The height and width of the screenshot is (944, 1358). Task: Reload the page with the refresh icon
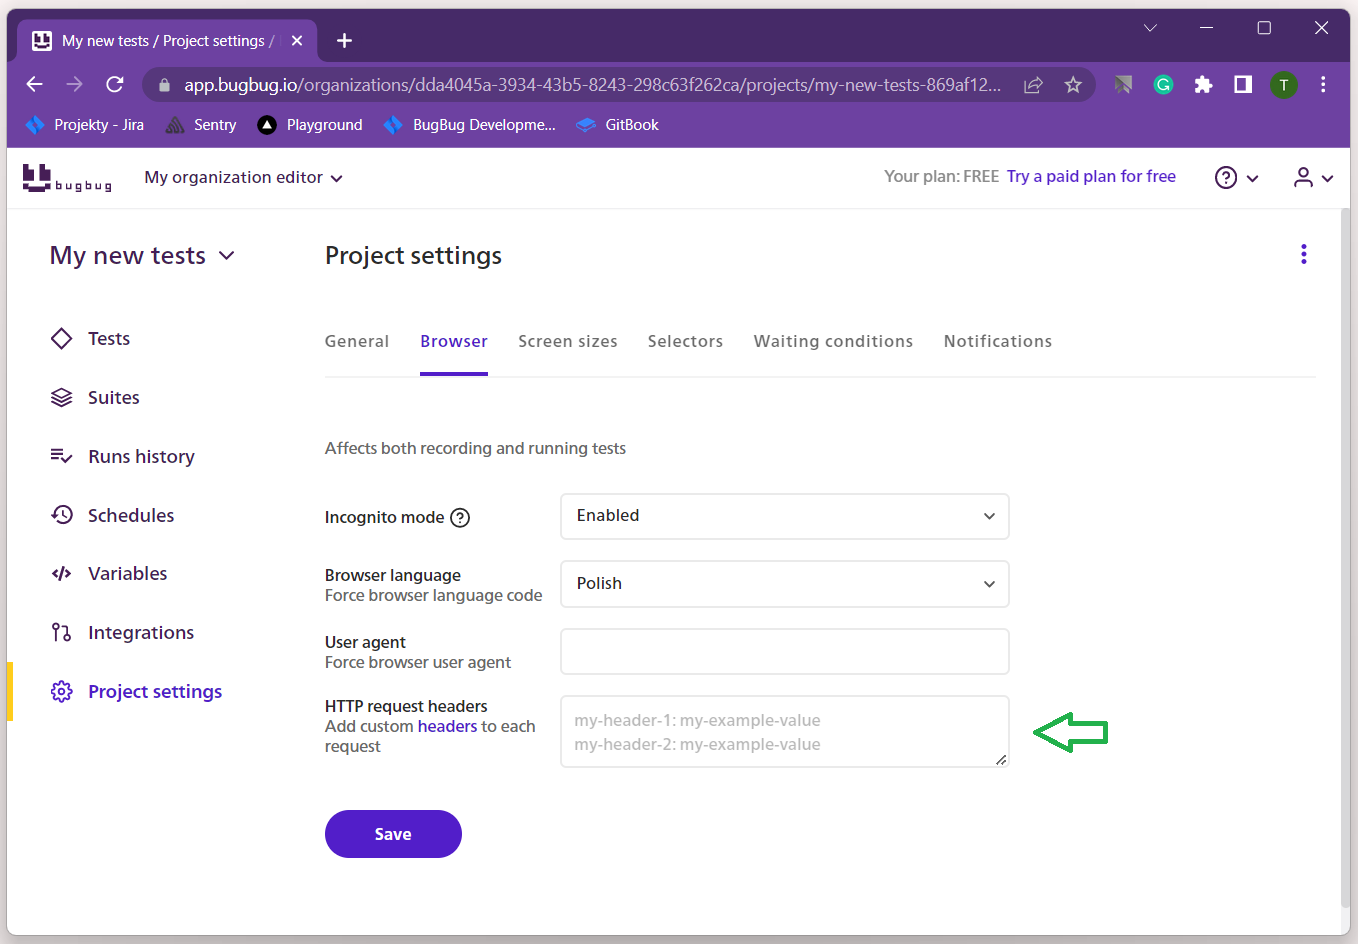click(x=115, y=85)
